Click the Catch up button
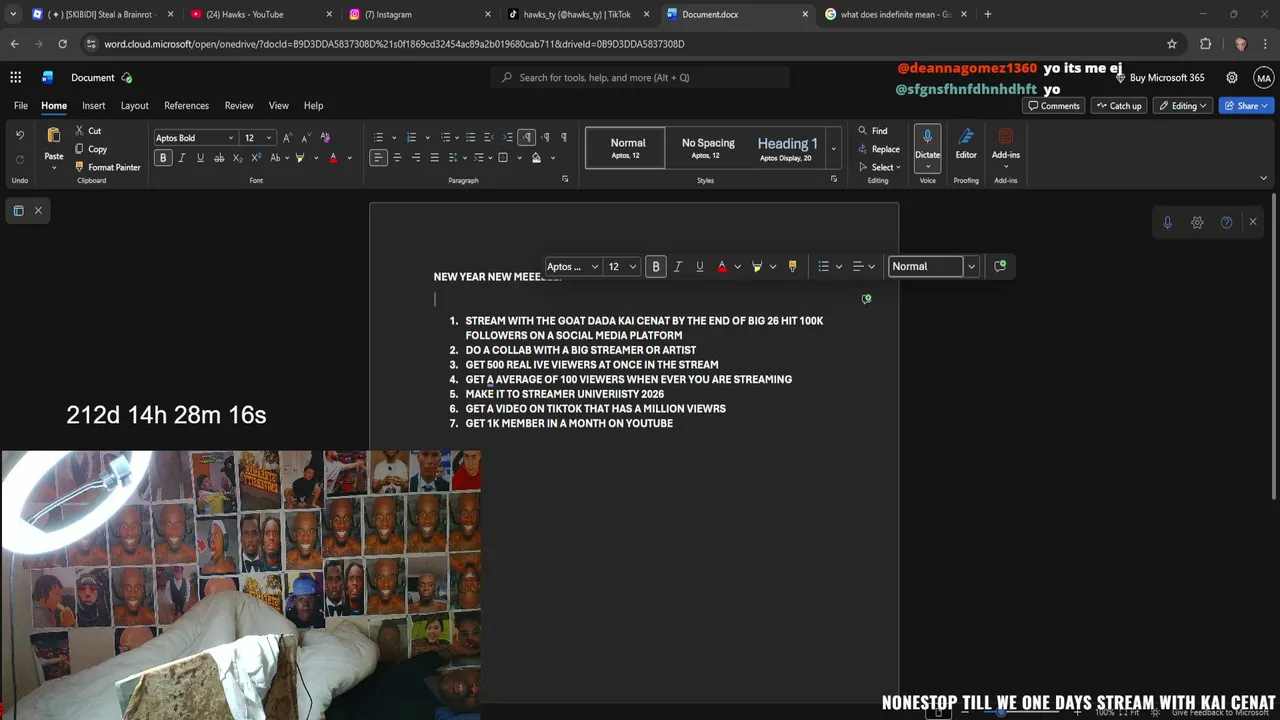Screen dimensions: 1280x720 pyautogui.click(x=1118, y=105)
